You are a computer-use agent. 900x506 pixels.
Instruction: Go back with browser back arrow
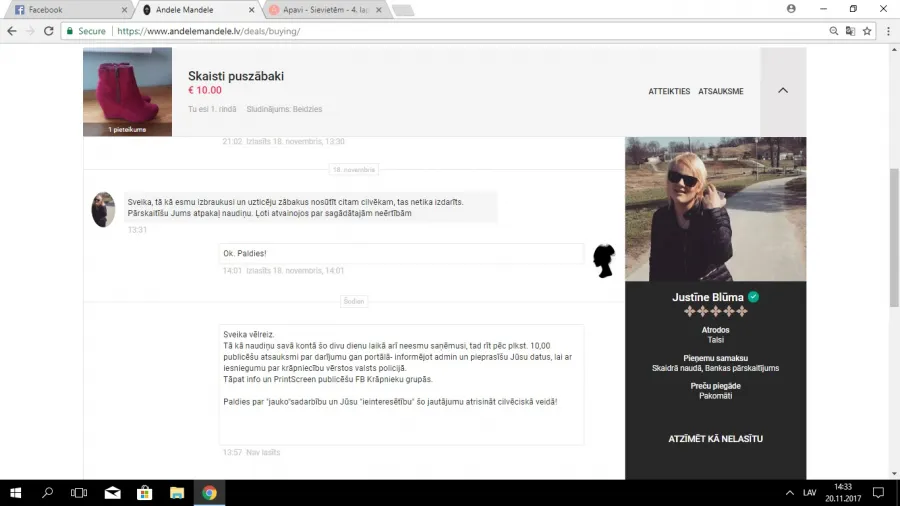pyautogui.click(x=12, y=31)
